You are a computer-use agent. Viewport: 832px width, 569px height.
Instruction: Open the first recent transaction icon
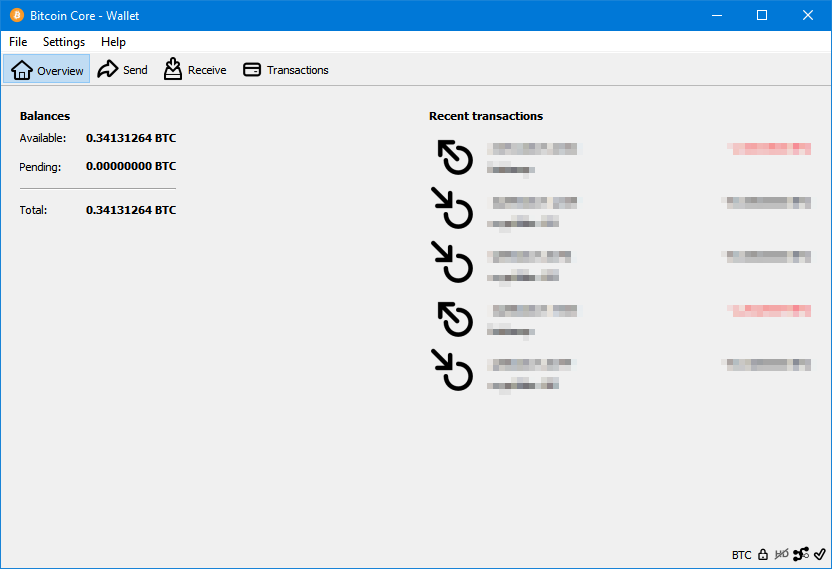tap(455, 157)
